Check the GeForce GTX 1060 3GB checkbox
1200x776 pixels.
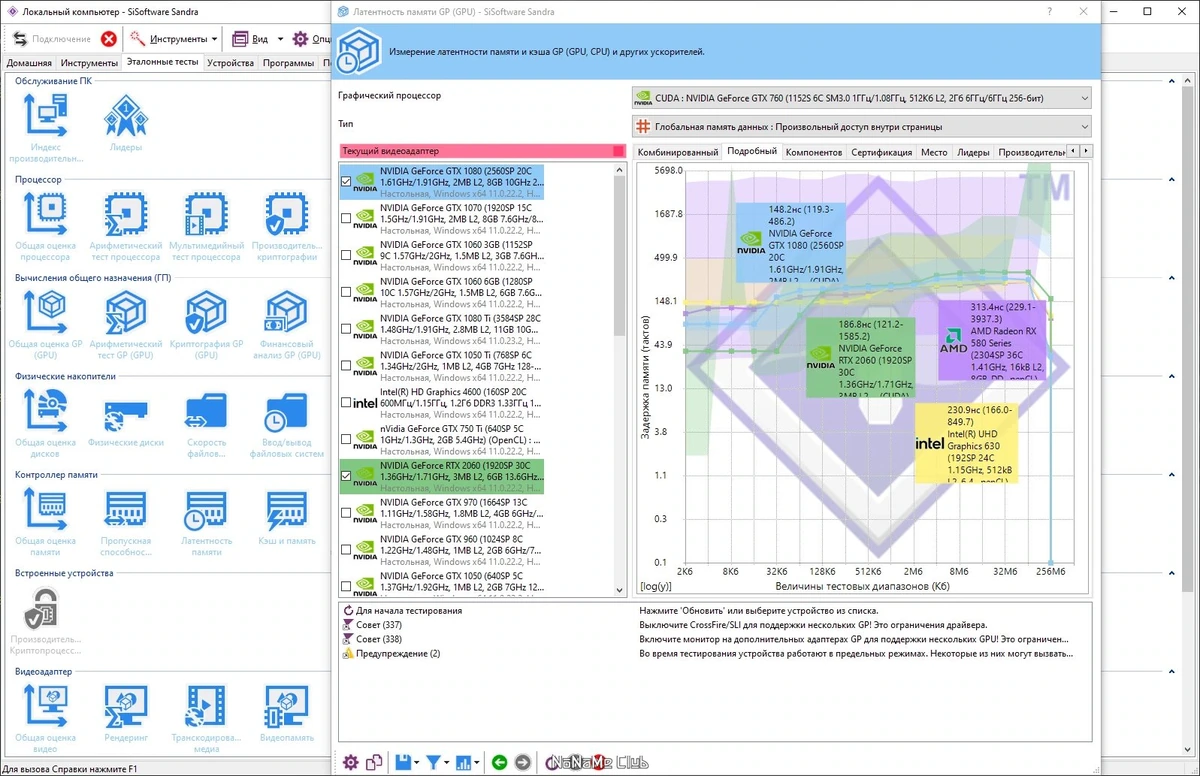(346, 256)
